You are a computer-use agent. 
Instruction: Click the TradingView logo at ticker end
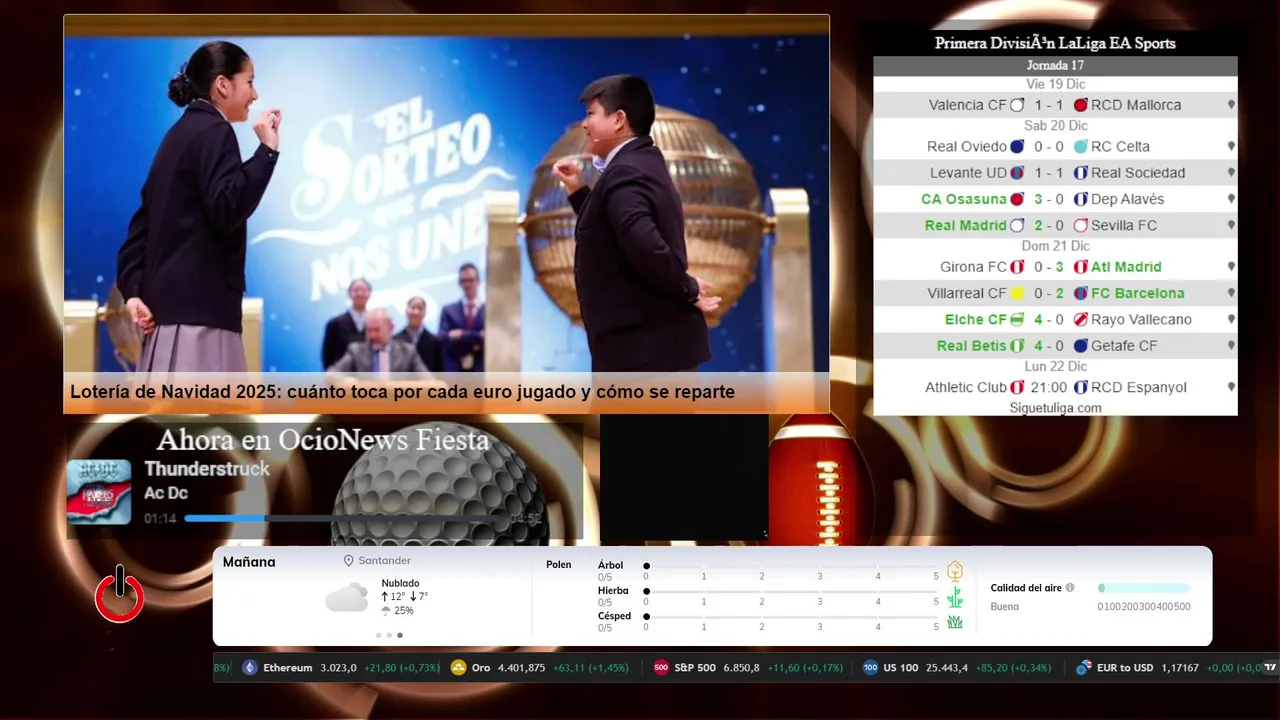(1270, 667)
